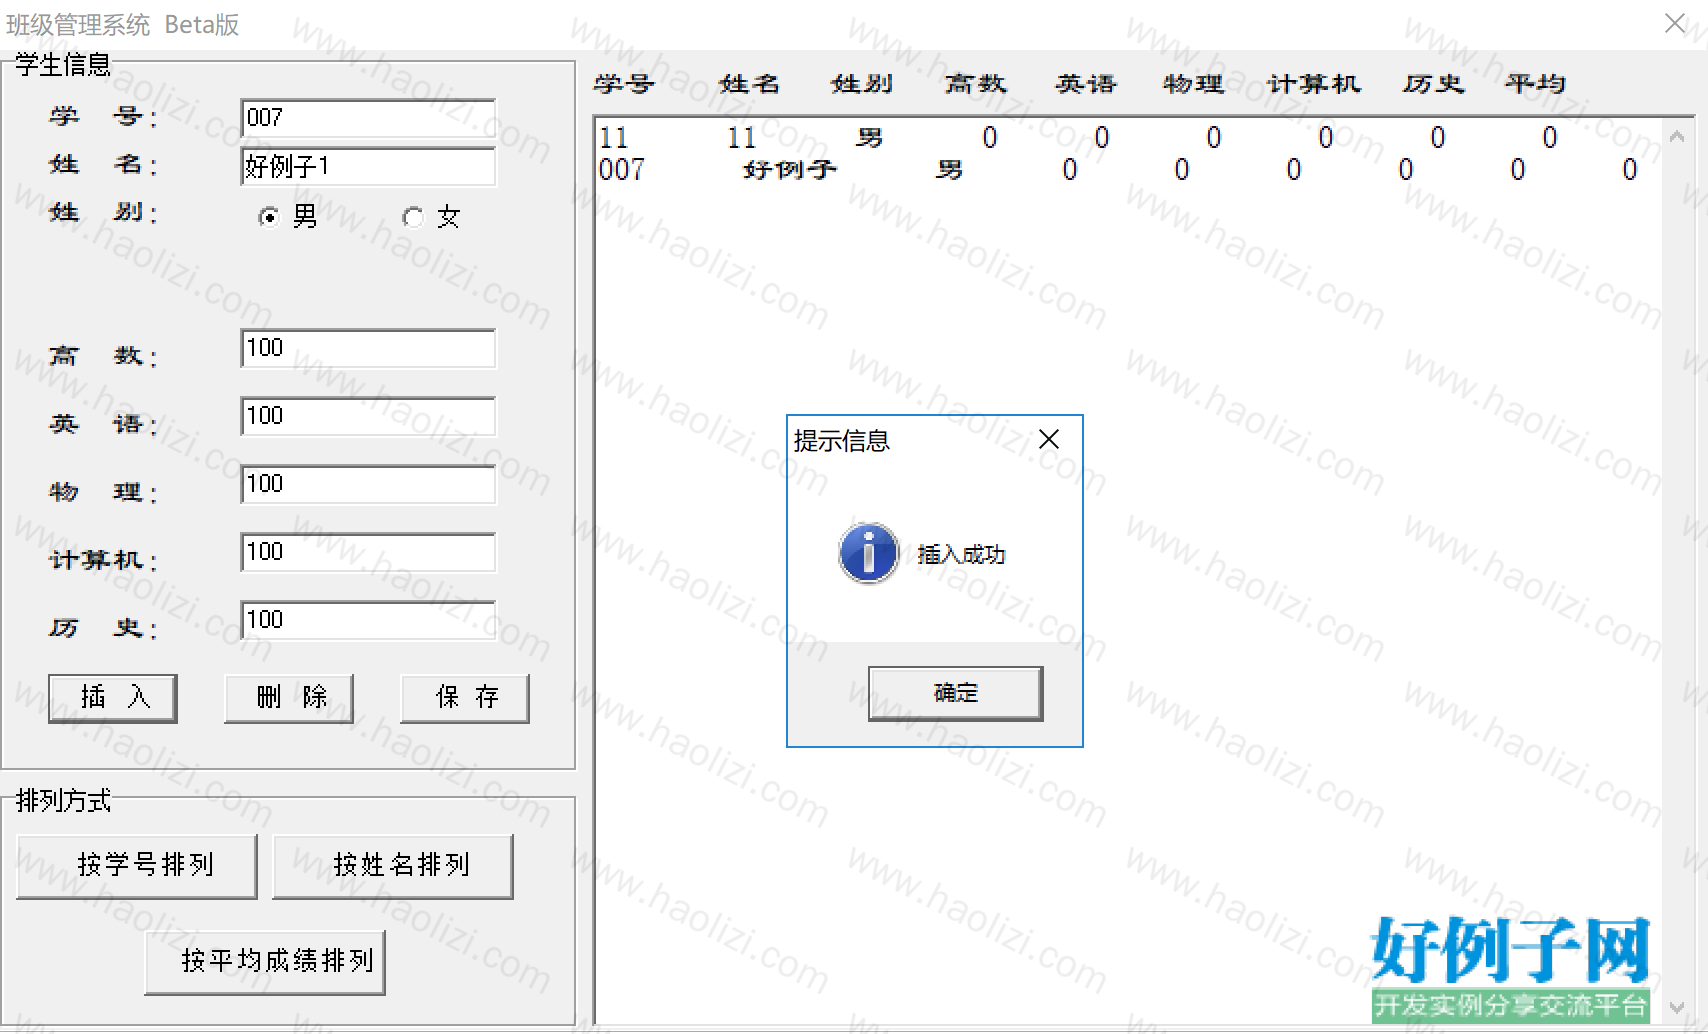
Task: Sort records with 按平均成绩排列
Action: click(x=265, y=962)
